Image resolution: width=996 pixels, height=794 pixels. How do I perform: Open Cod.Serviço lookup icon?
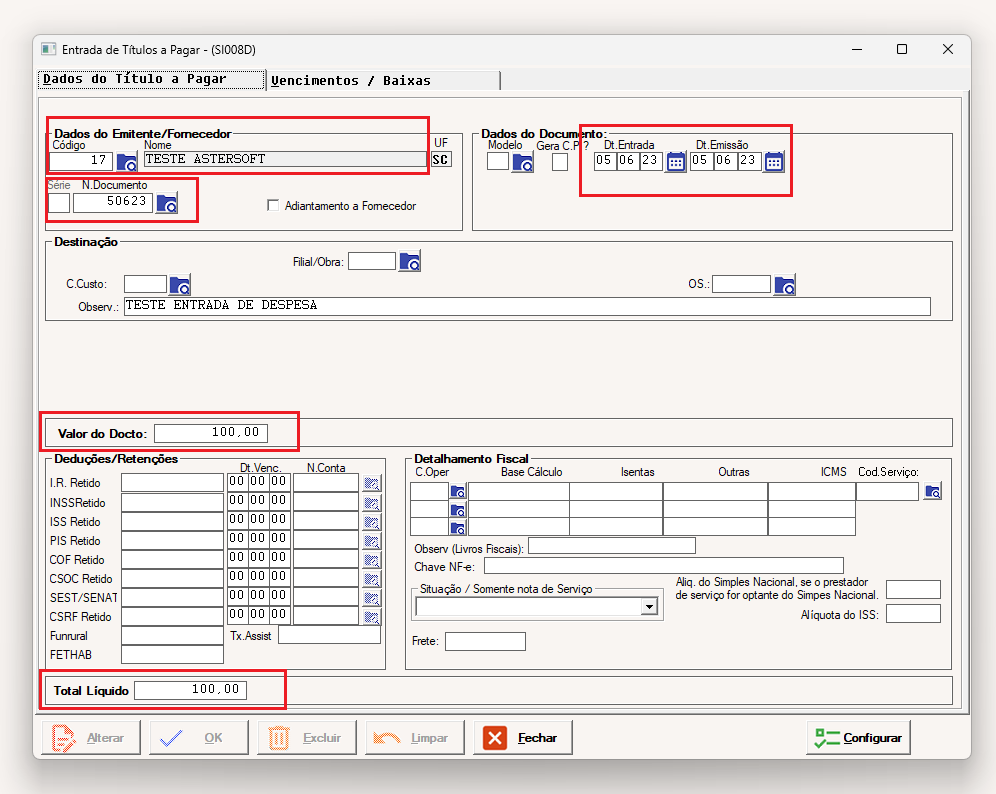(x=932, y=492)
